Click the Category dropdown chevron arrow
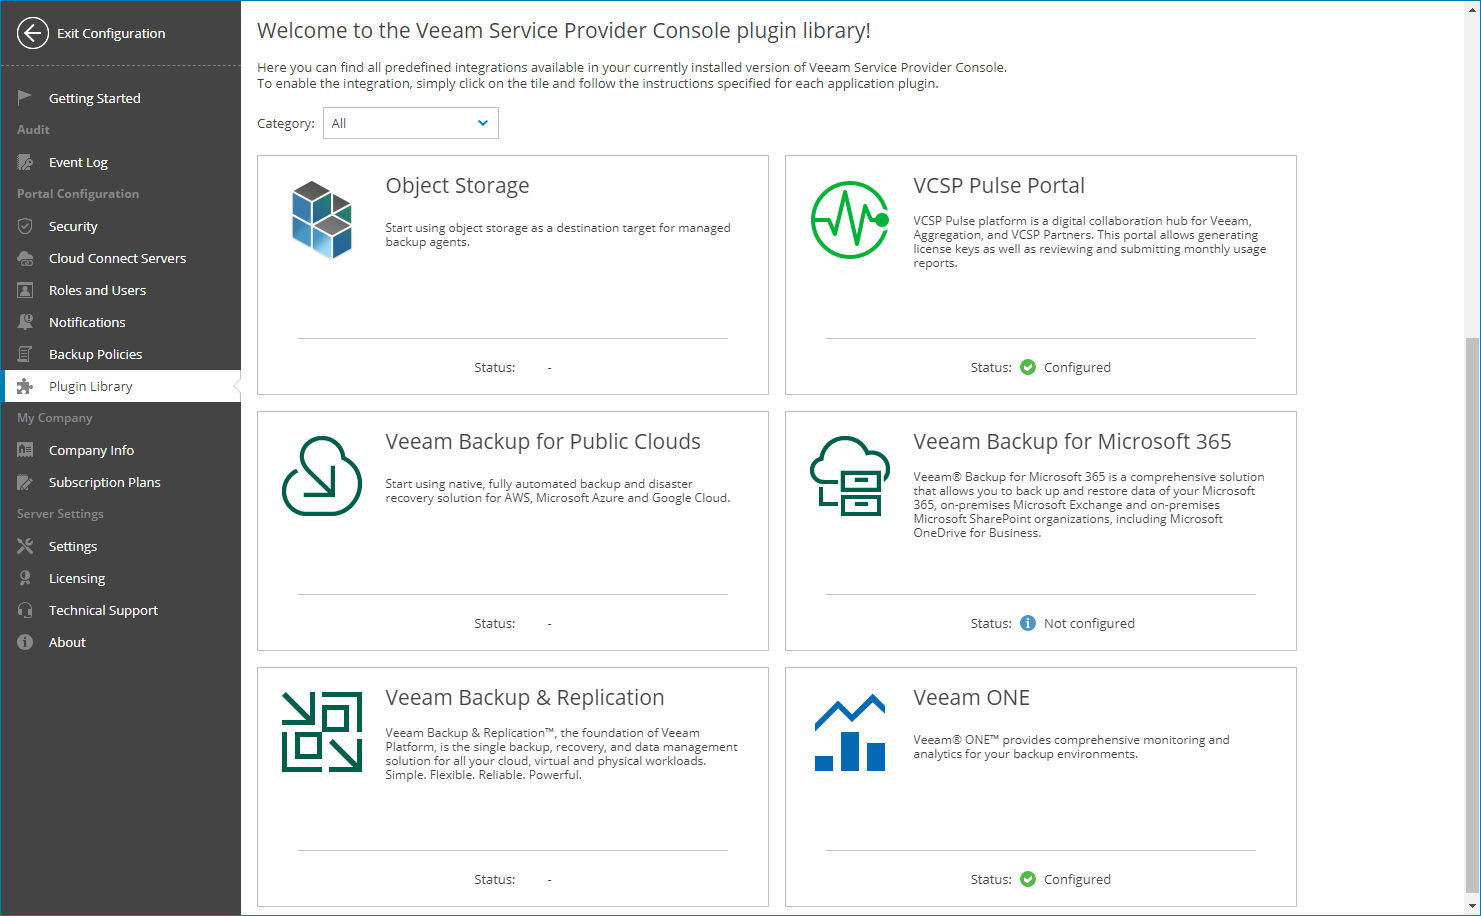1481x916 pixels. [483, 123]
